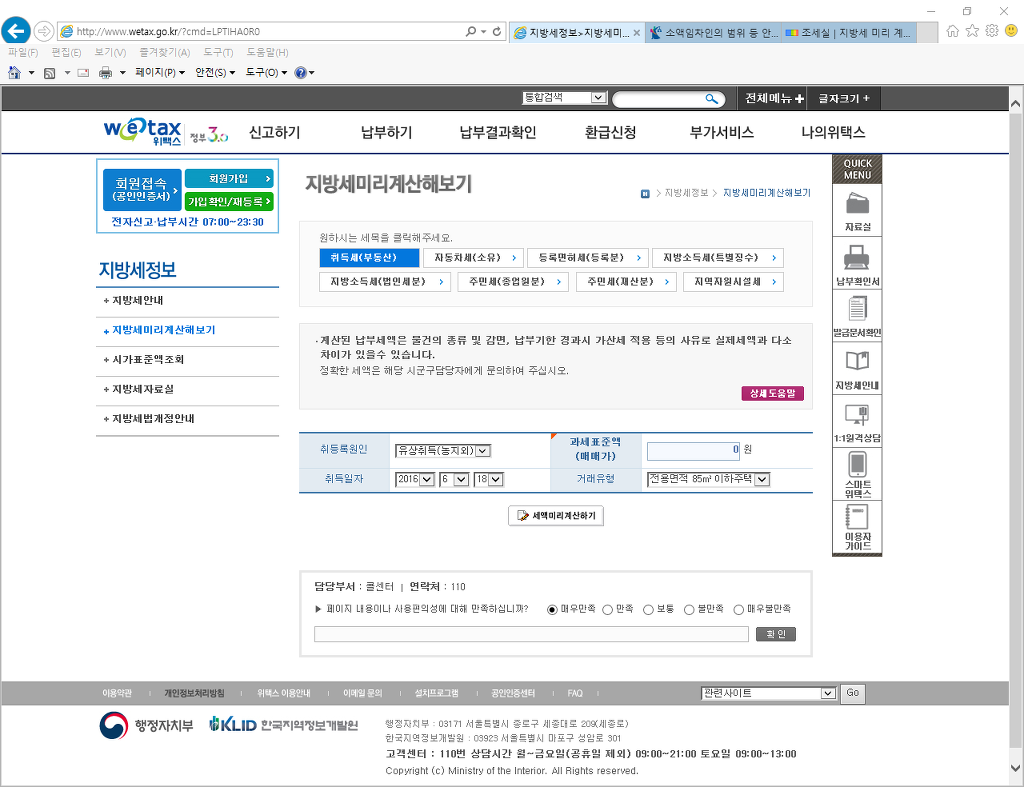1024x787 pixels.
Task: Click the 자료실 icon in quick menu
Action: (857, 205)
